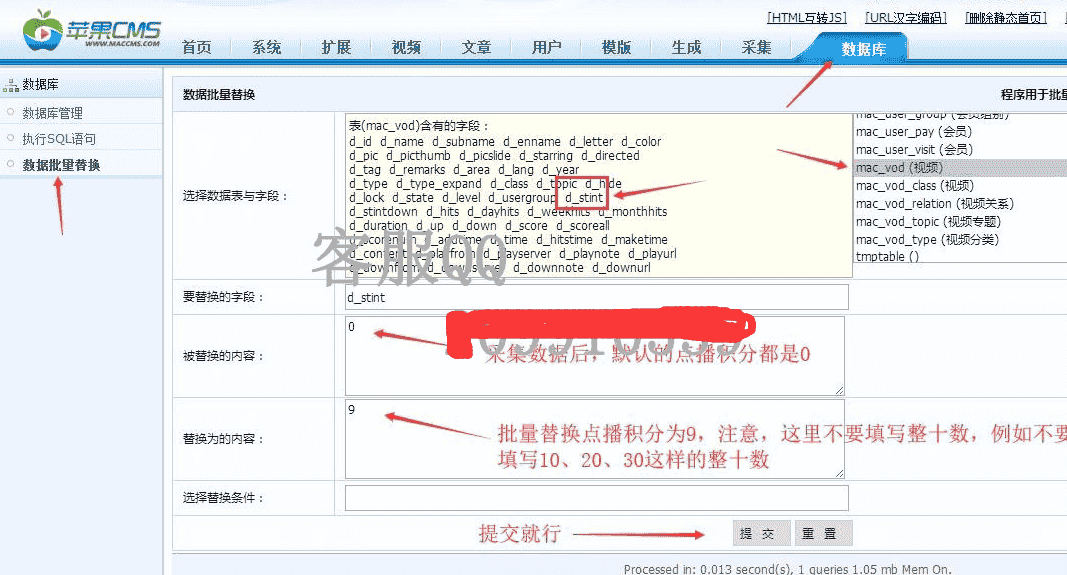Click the d_name field name
1067x575 pixels.
pyautogui.click(x=401, y=142)
